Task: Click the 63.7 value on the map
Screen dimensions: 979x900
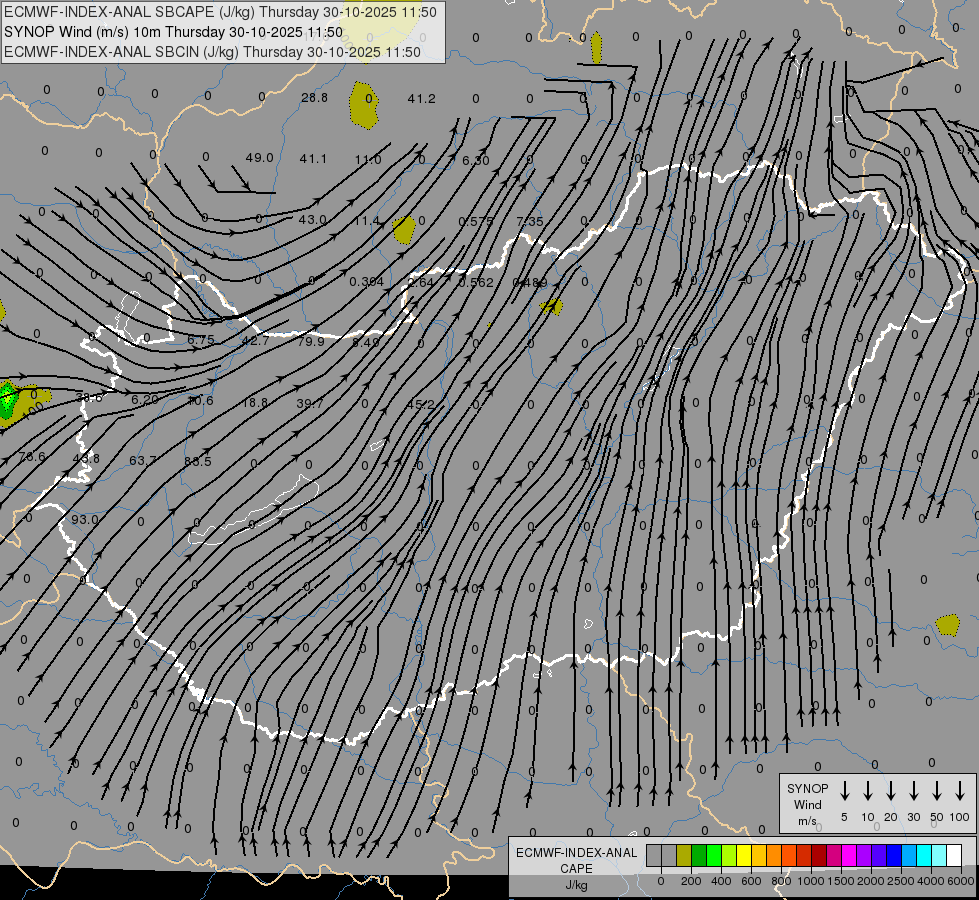Action: click(142, 460)
